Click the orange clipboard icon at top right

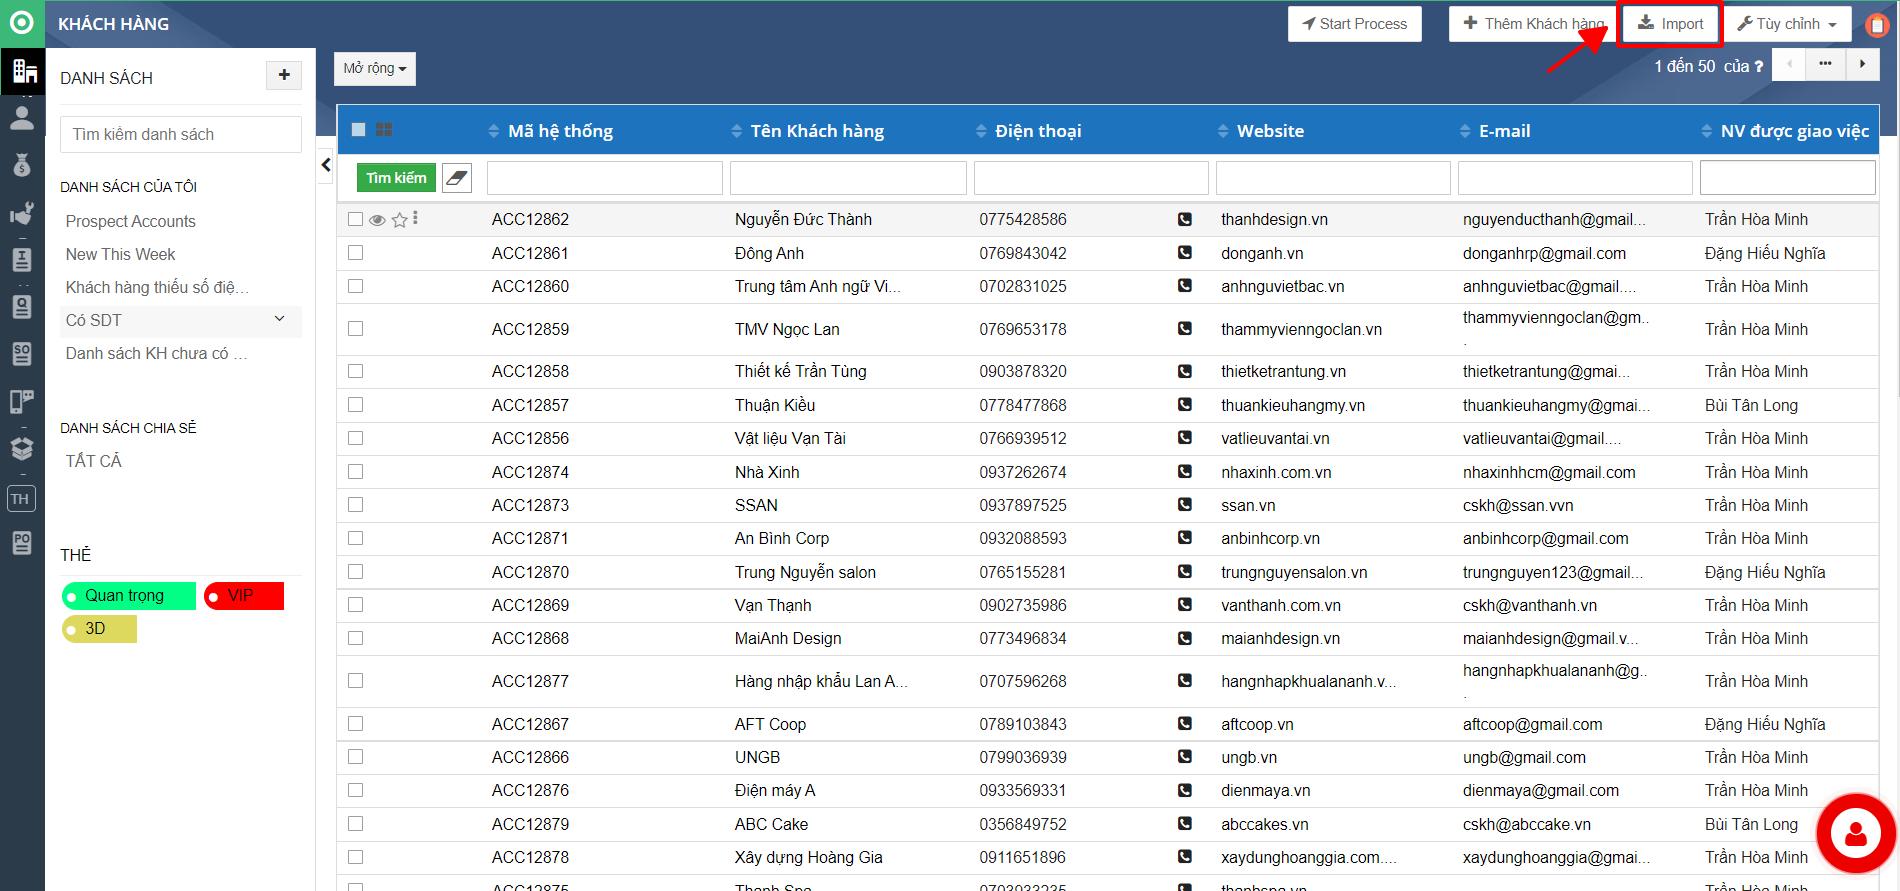point(1877,25)
